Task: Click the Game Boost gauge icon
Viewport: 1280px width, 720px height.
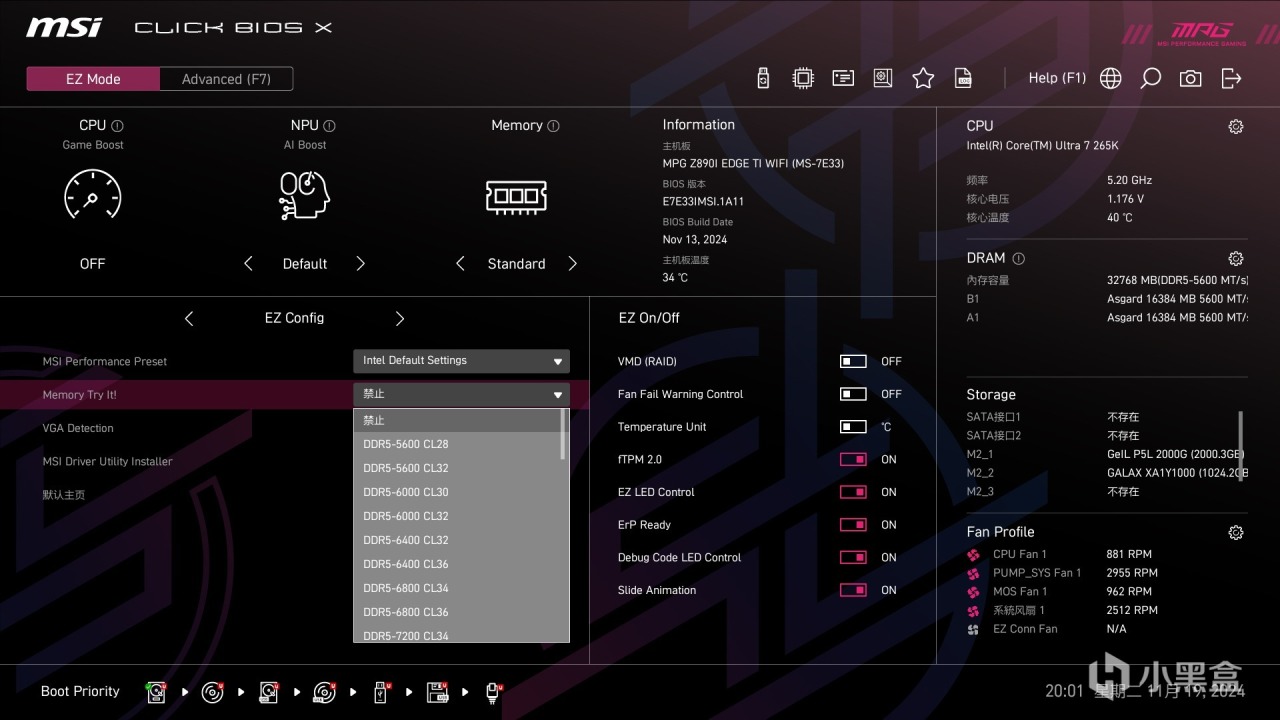Action: pyautogui.click(x=92, y=195)
